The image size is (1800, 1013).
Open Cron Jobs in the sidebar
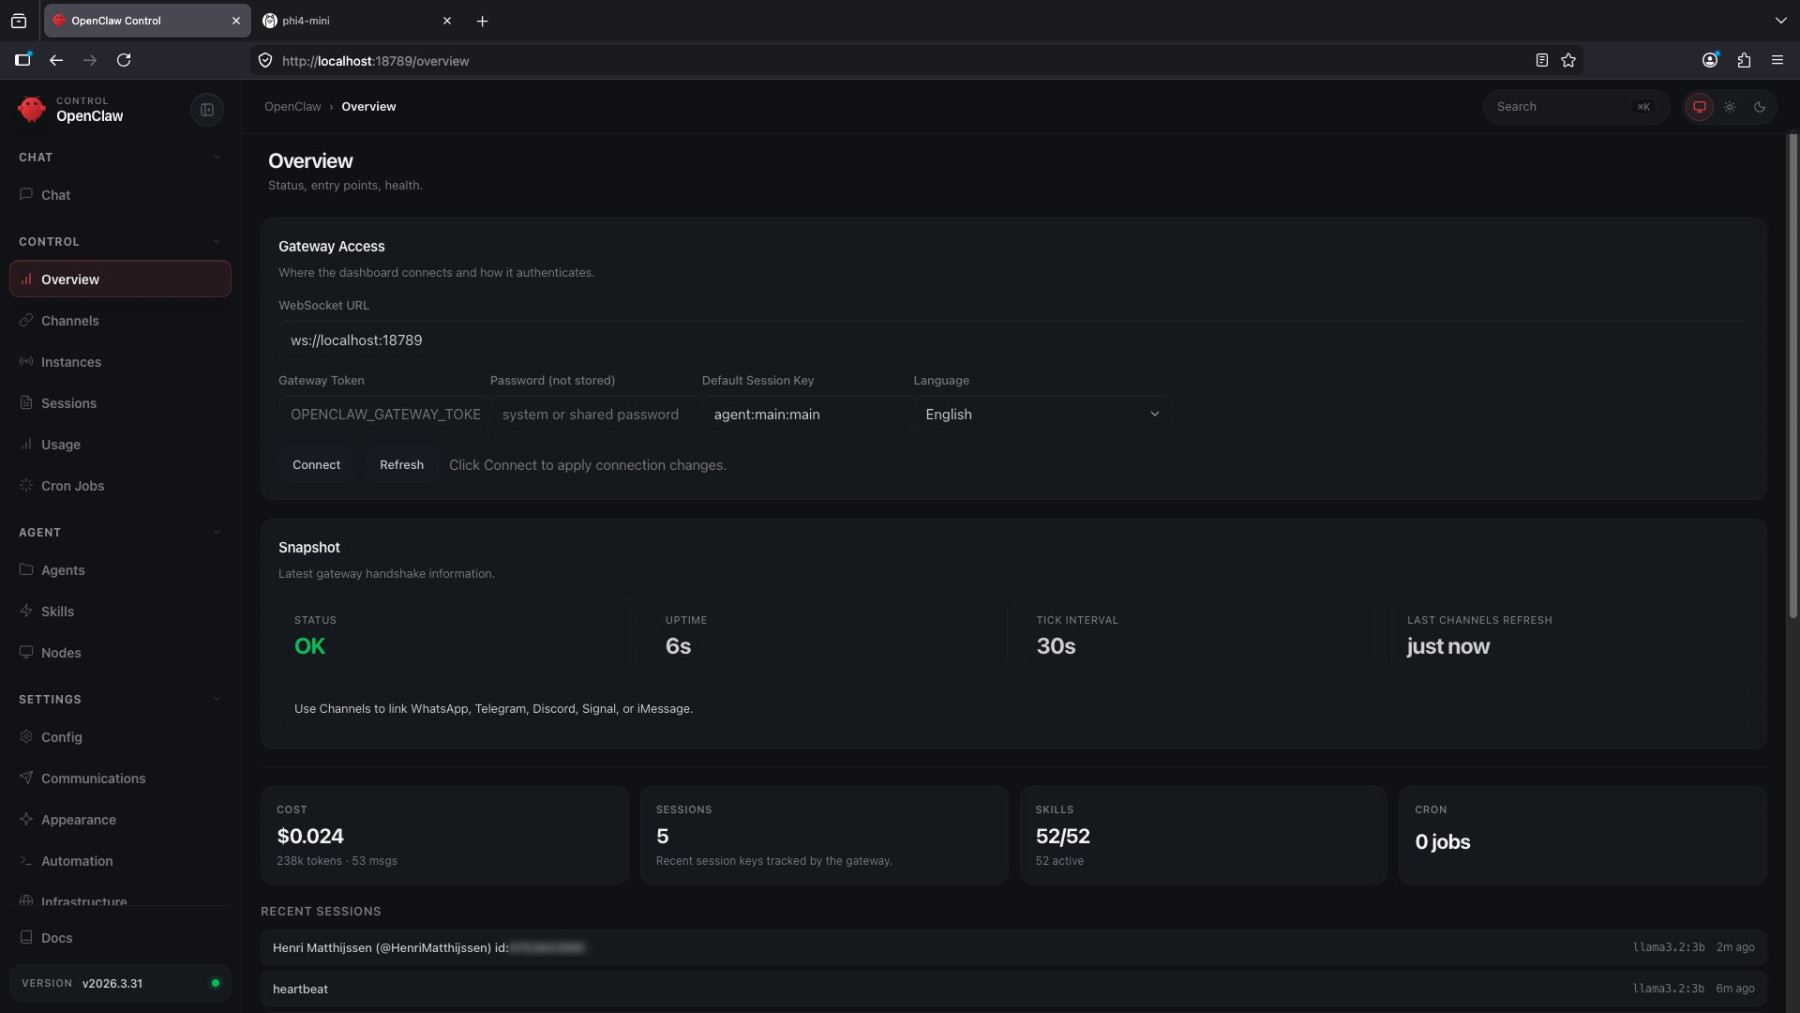[72, 486]
